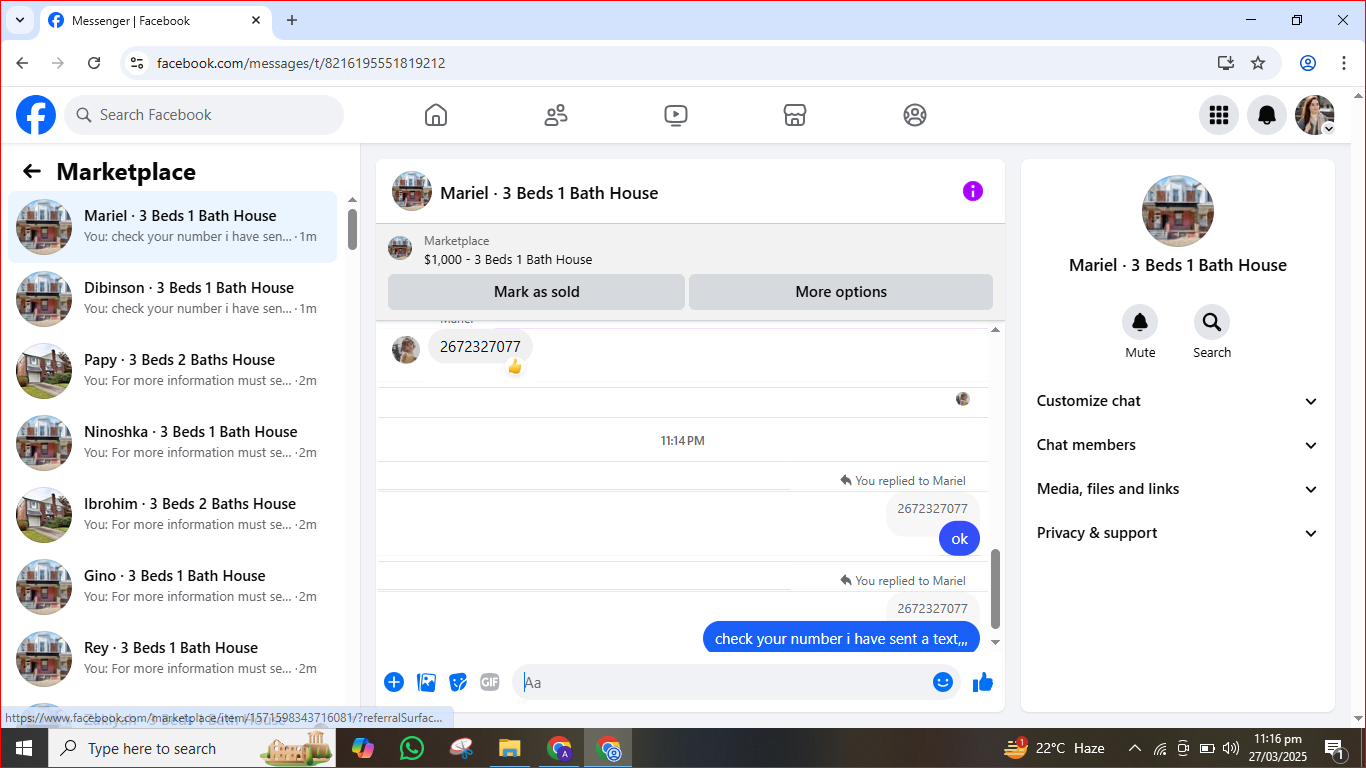This screenshot has width=1366, height=768.
Task: Click the message thread scrollbar thumb
Action: pos(995,588)
